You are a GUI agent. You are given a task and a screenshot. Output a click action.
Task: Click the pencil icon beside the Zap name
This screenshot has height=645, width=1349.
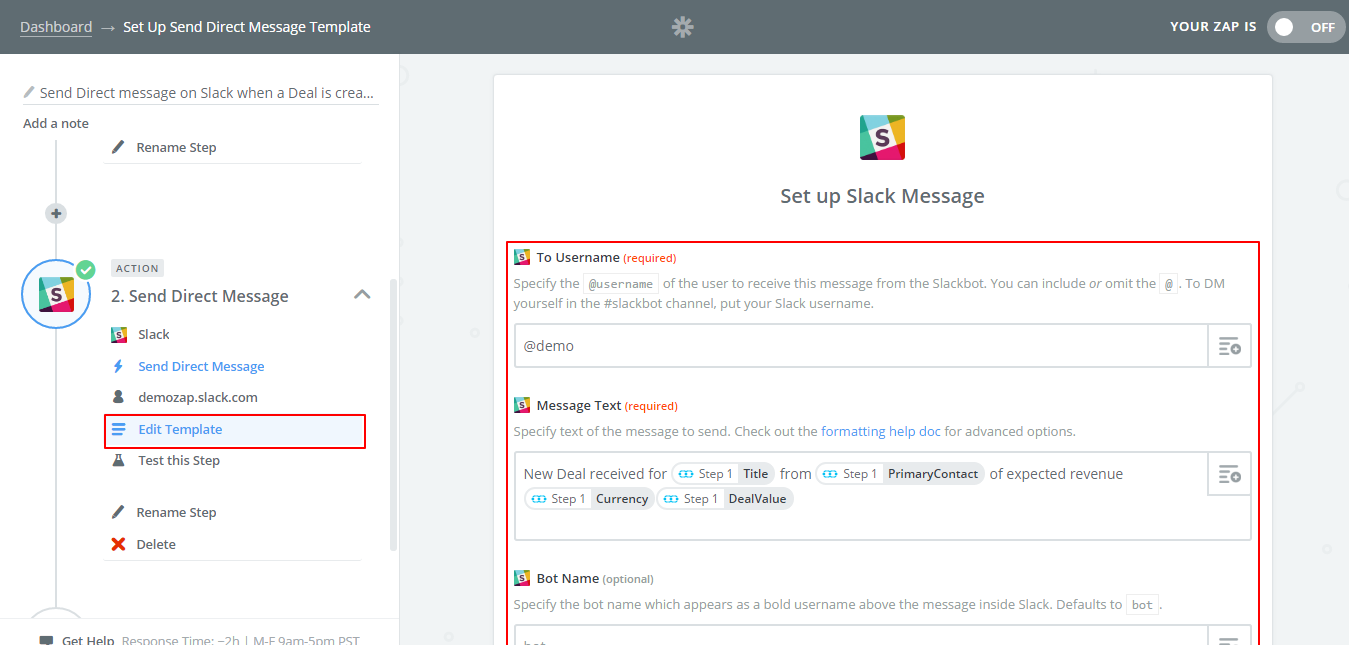pos(29,92)
